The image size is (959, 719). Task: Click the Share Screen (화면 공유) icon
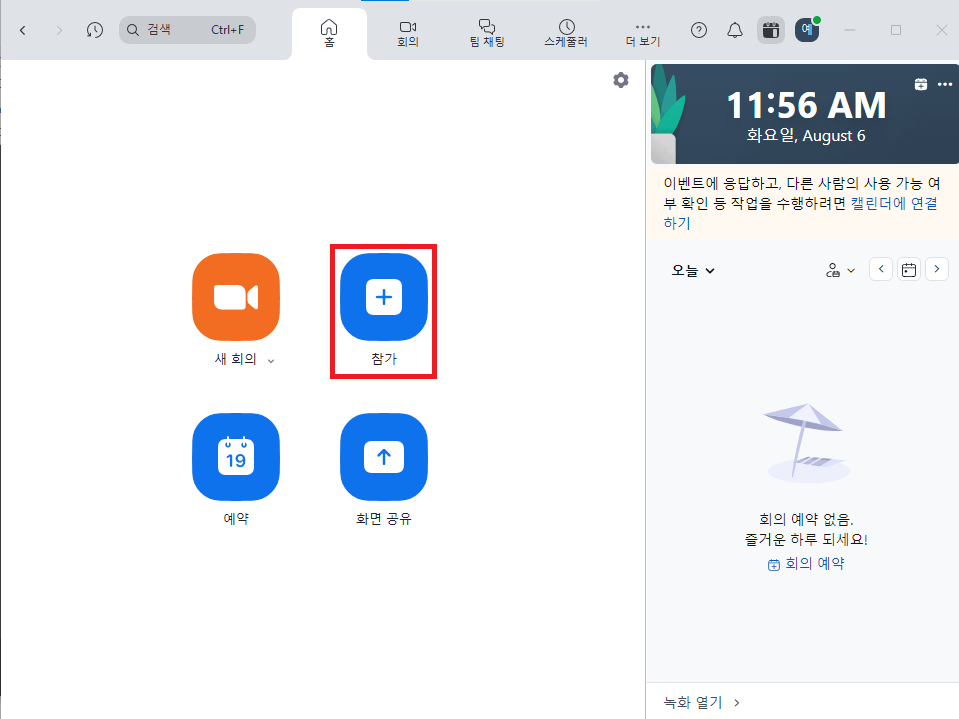pos(383,457)
